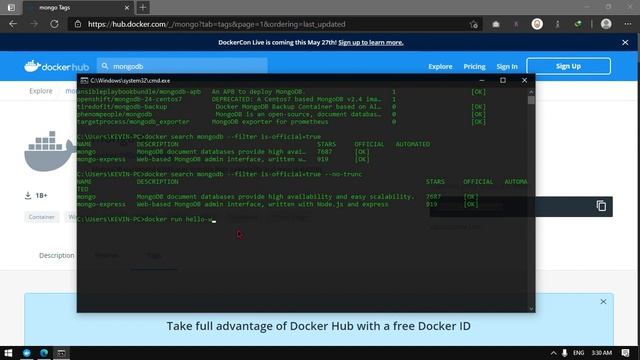Open the Windows Start menu
This screenshot has width=640, height=360.
[8, 353]
